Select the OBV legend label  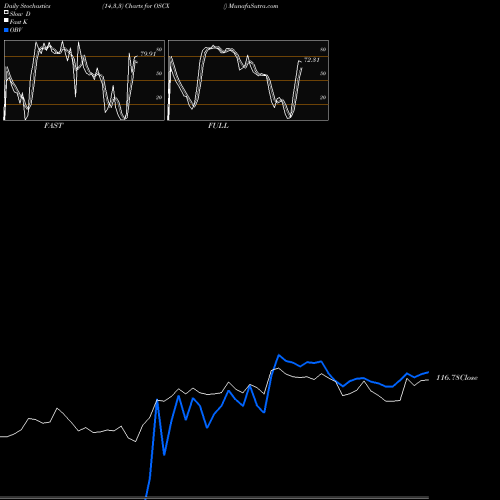16,30
